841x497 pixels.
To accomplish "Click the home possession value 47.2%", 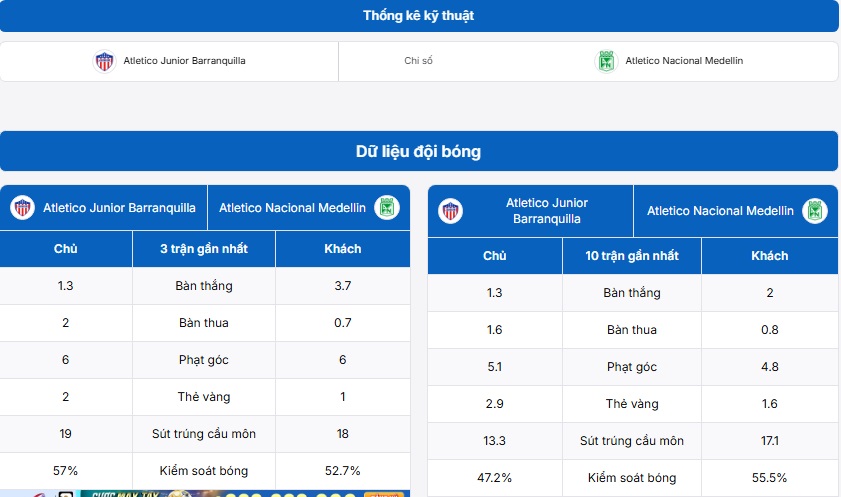I will (495, 478).
